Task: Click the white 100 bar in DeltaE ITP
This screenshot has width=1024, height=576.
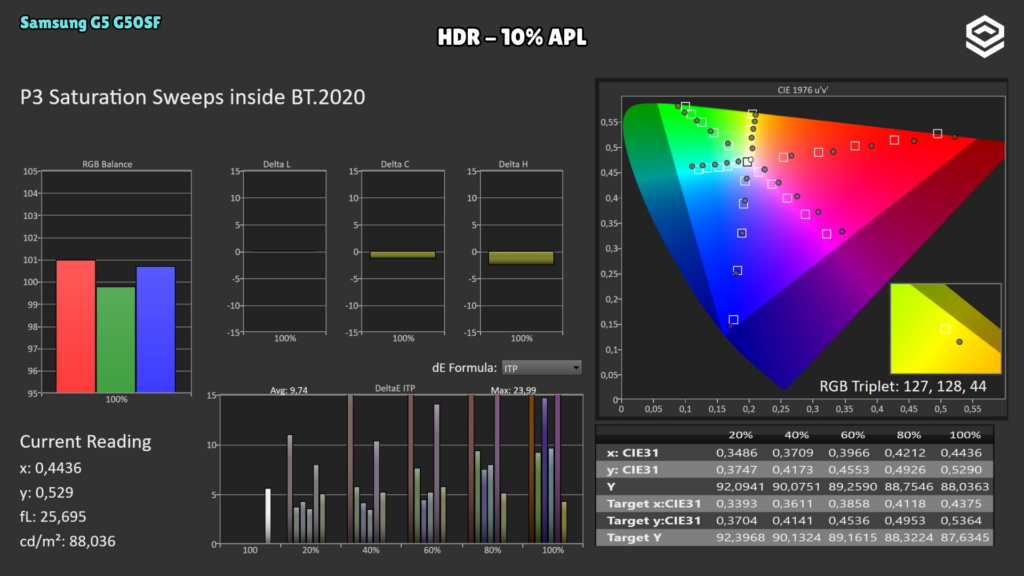Action: coord(268,516)
